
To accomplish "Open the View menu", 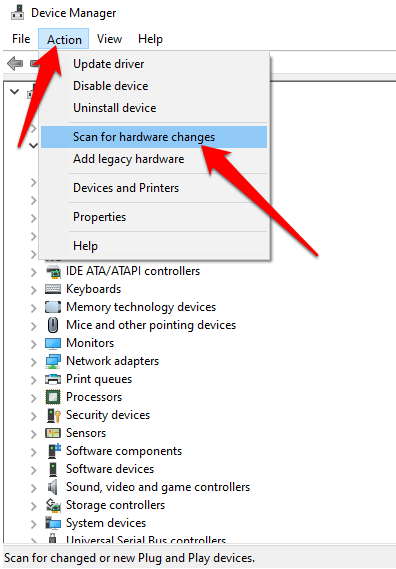I will coord(109,39).
